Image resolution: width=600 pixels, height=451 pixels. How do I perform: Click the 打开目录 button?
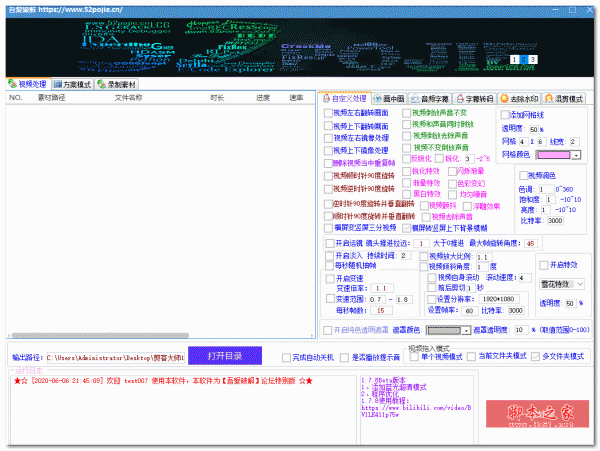coord(225,356)
